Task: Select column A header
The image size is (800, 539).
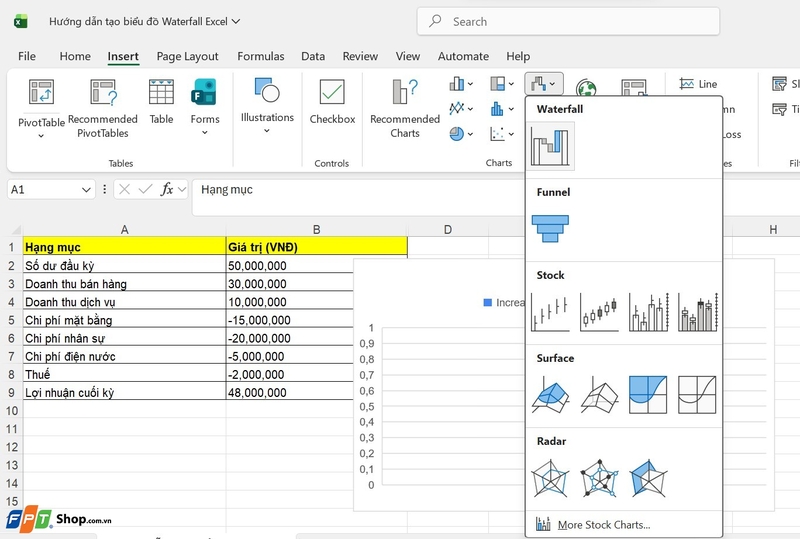Action: pyautogui.click(x=124, y=230)
